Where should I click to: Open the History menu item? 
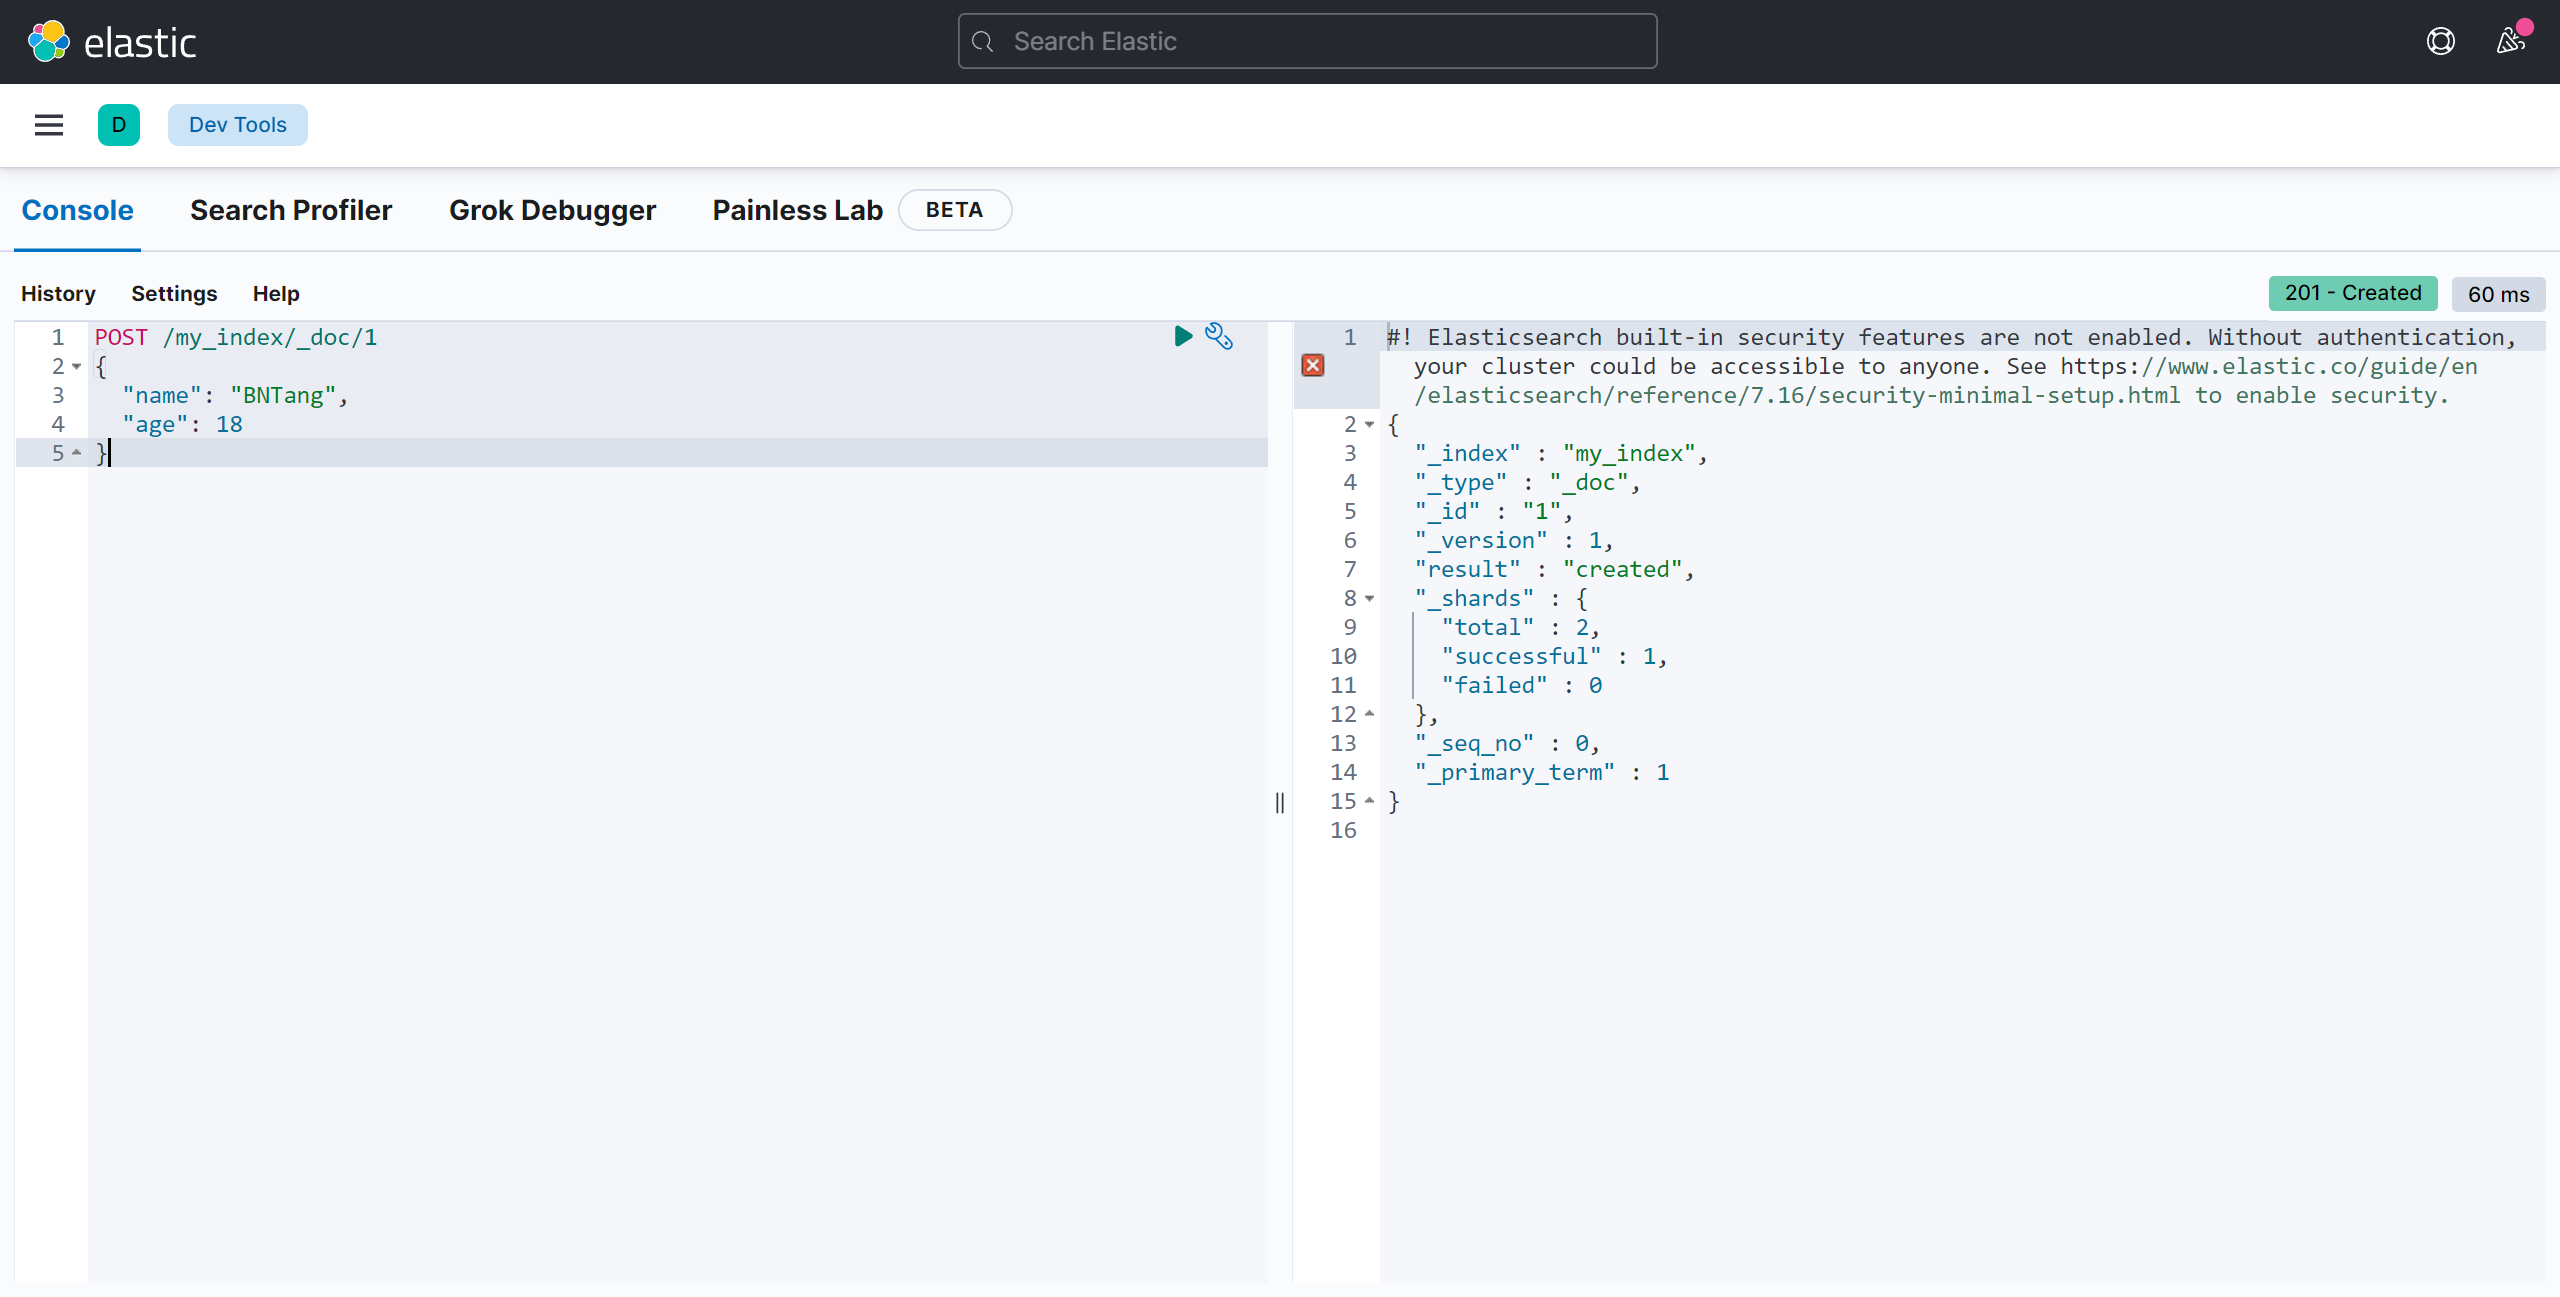58,293
